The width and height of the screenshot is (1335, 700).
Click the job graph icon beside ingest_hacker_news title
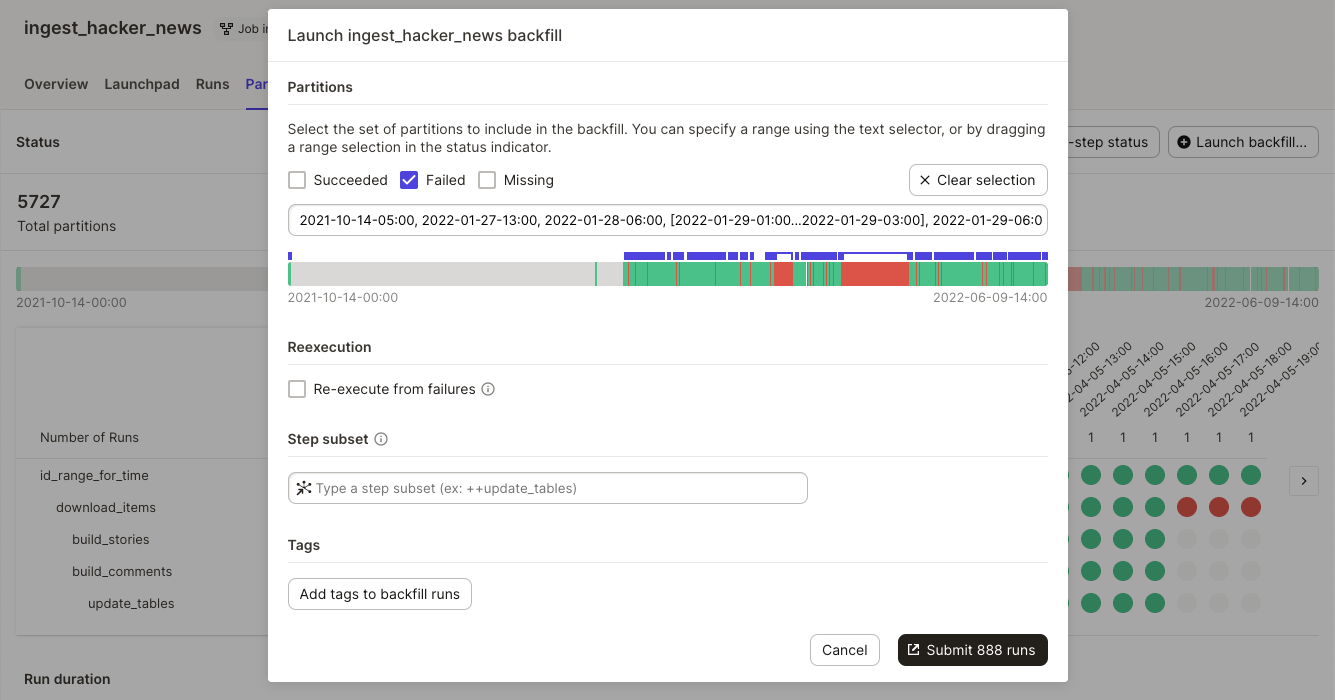pyautogui.click(x=225, y=29)
